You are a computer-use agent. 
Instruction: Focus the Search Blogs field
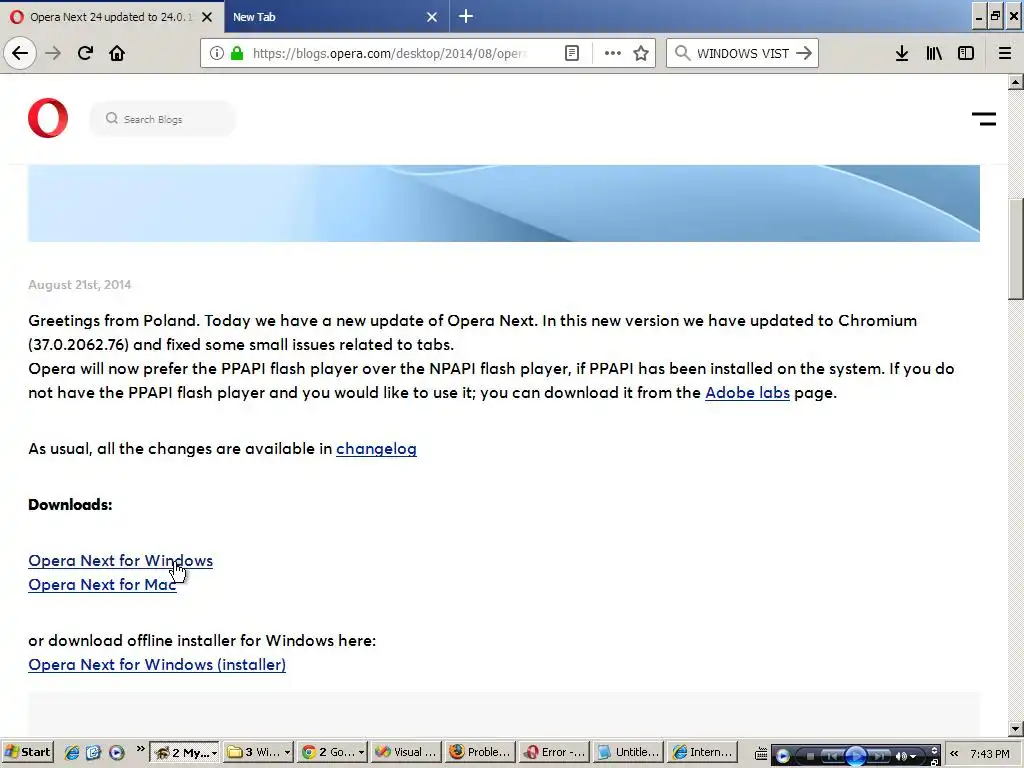pos(163,119)
